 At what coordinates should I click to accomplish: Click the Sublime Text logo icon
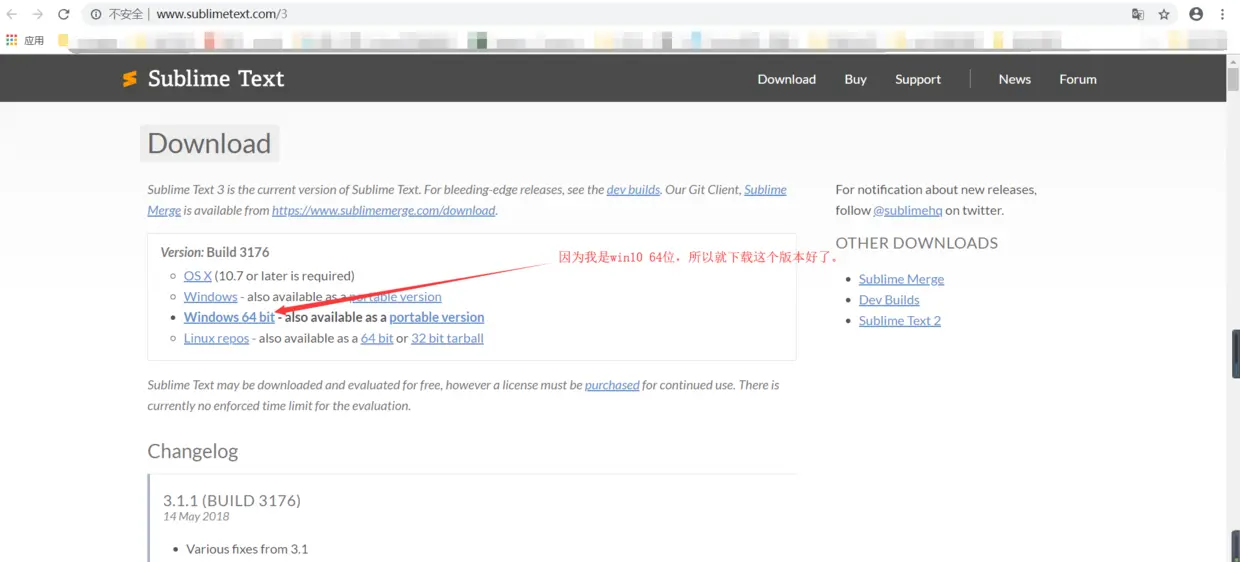point(129,79)
